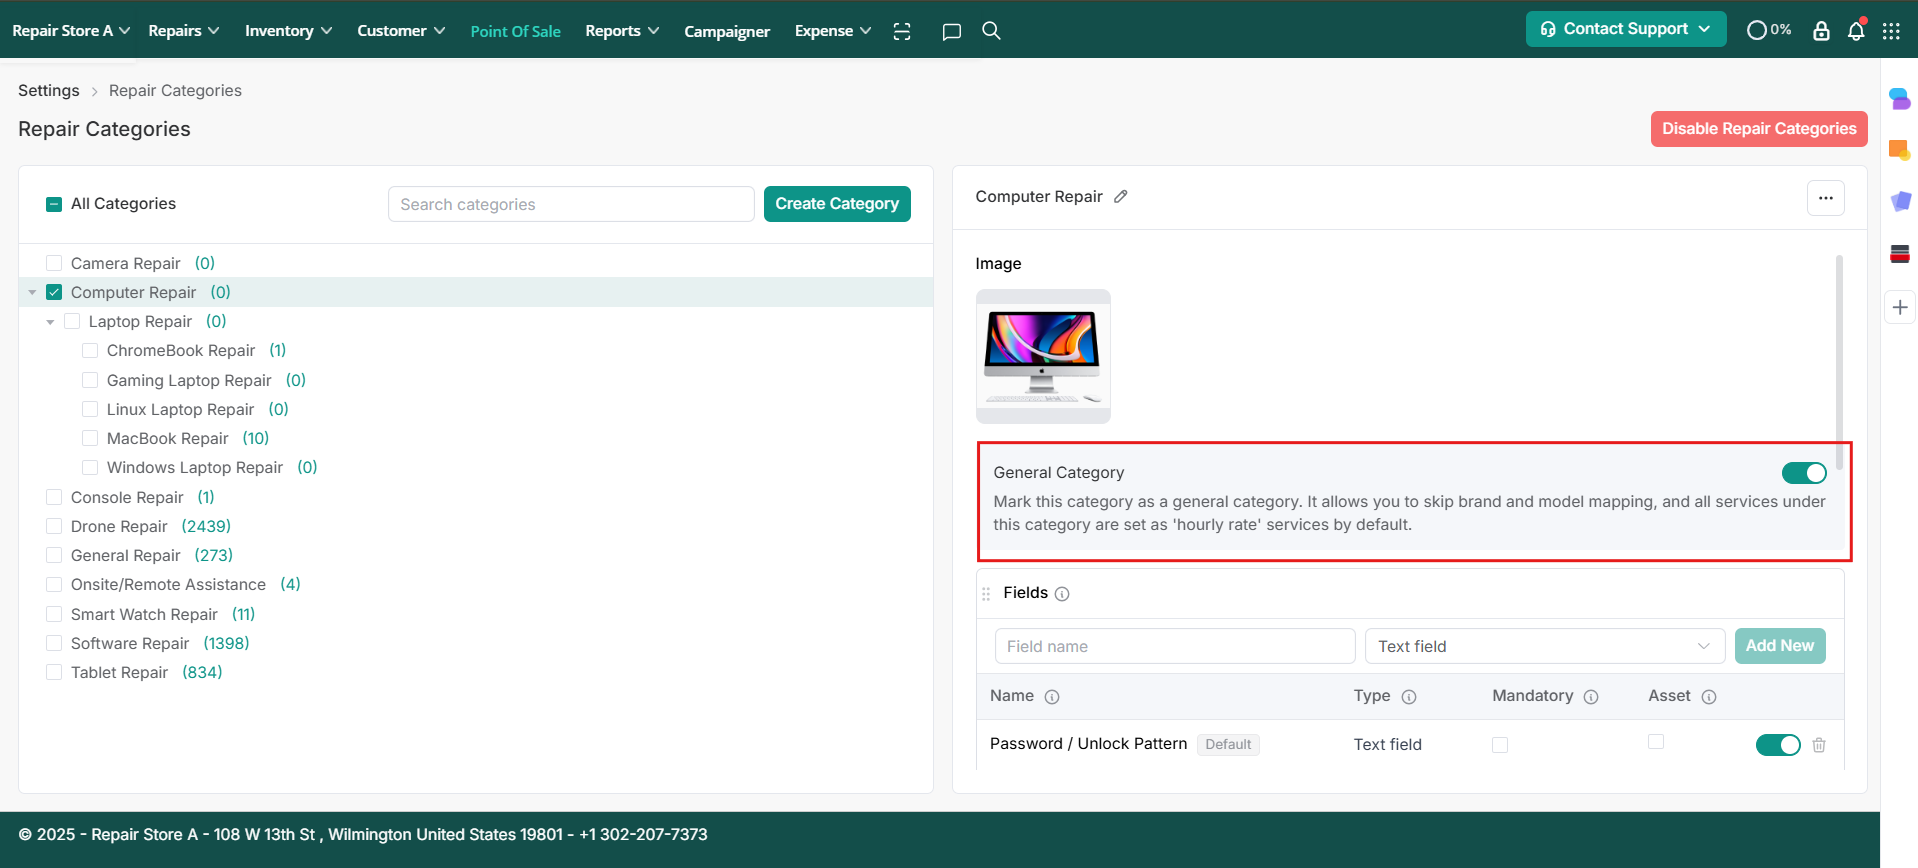Viewport: 1918px width, 868px height.
Task: Open the Inventory menu
Action: (x=288, y=31)
